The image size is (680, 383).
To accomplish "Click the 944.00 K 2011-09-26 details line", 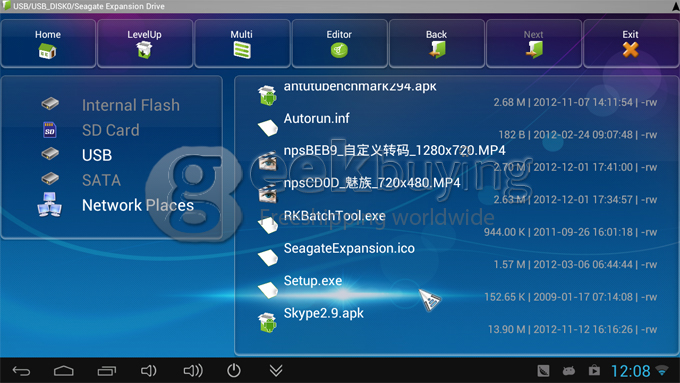I will (x=570, y=232).
